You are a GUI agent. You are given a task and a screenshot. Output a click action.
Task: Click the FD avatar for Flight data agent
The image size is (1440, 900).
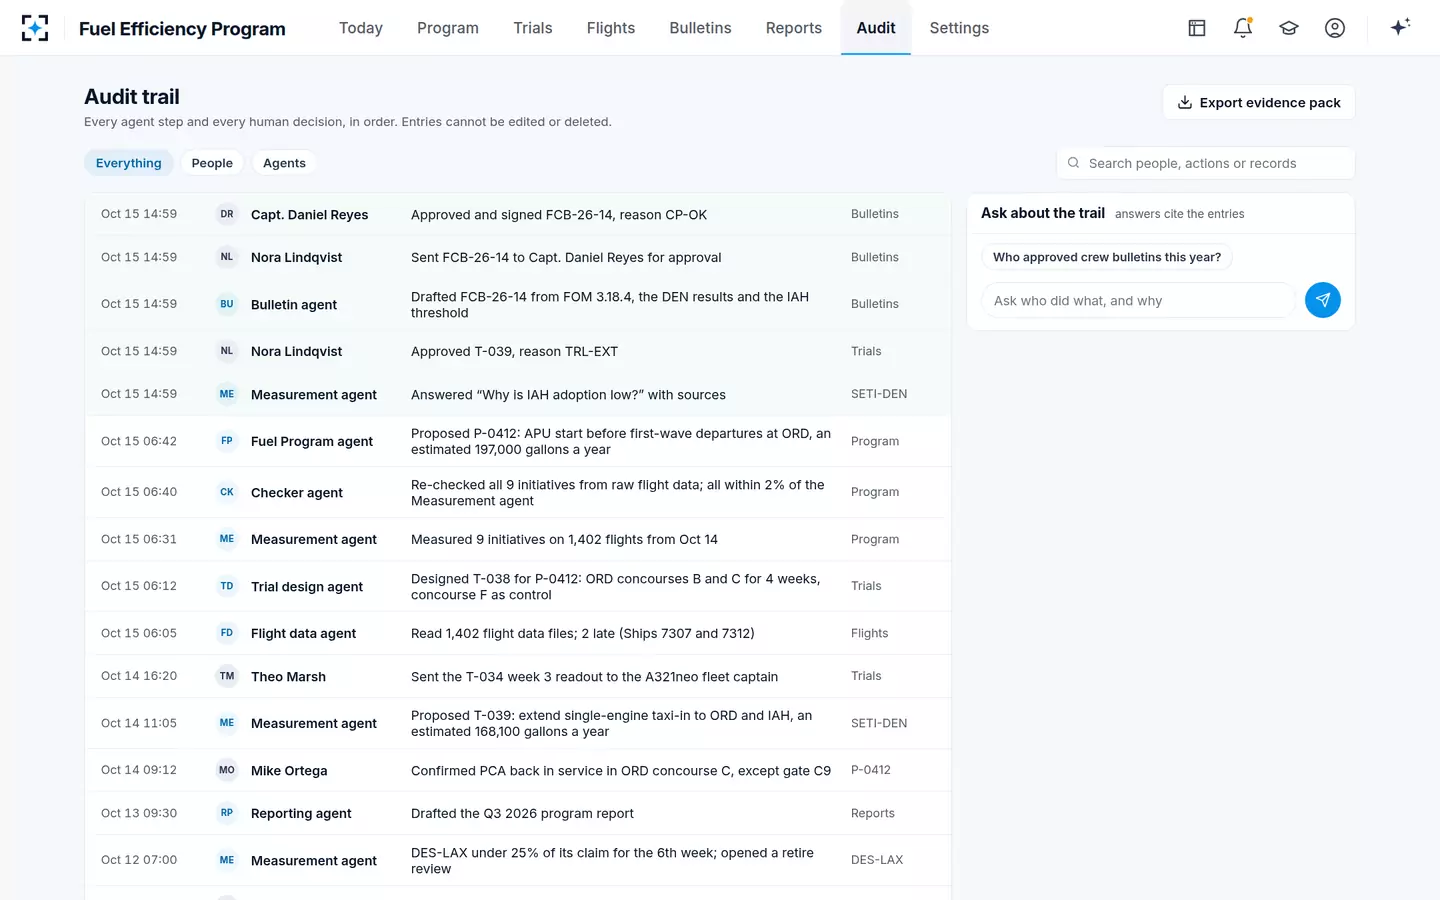[227, 633]
